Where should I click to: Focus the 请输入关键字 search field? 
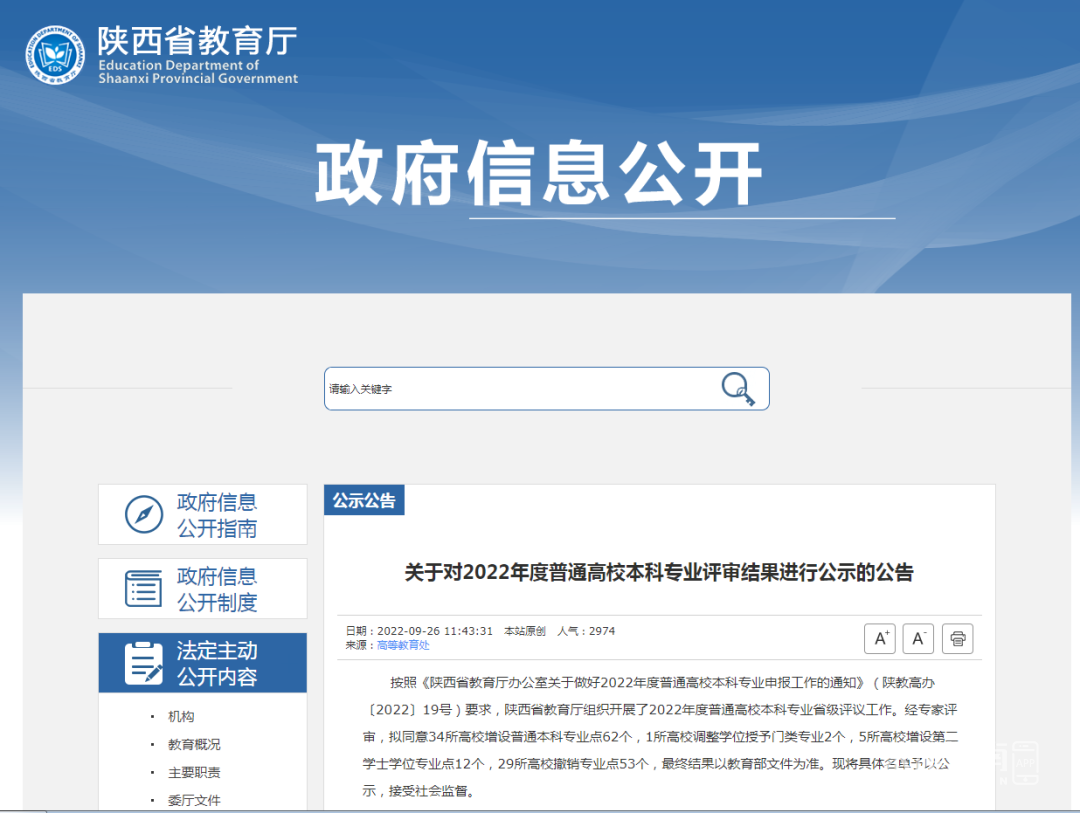(x=520, y=389)
